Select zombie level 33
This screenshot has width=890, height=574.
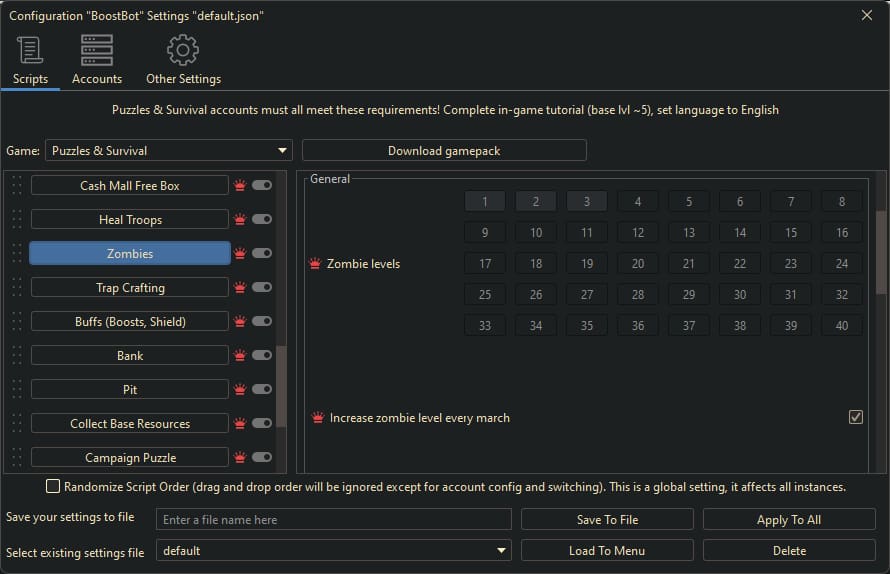(485, 325)
